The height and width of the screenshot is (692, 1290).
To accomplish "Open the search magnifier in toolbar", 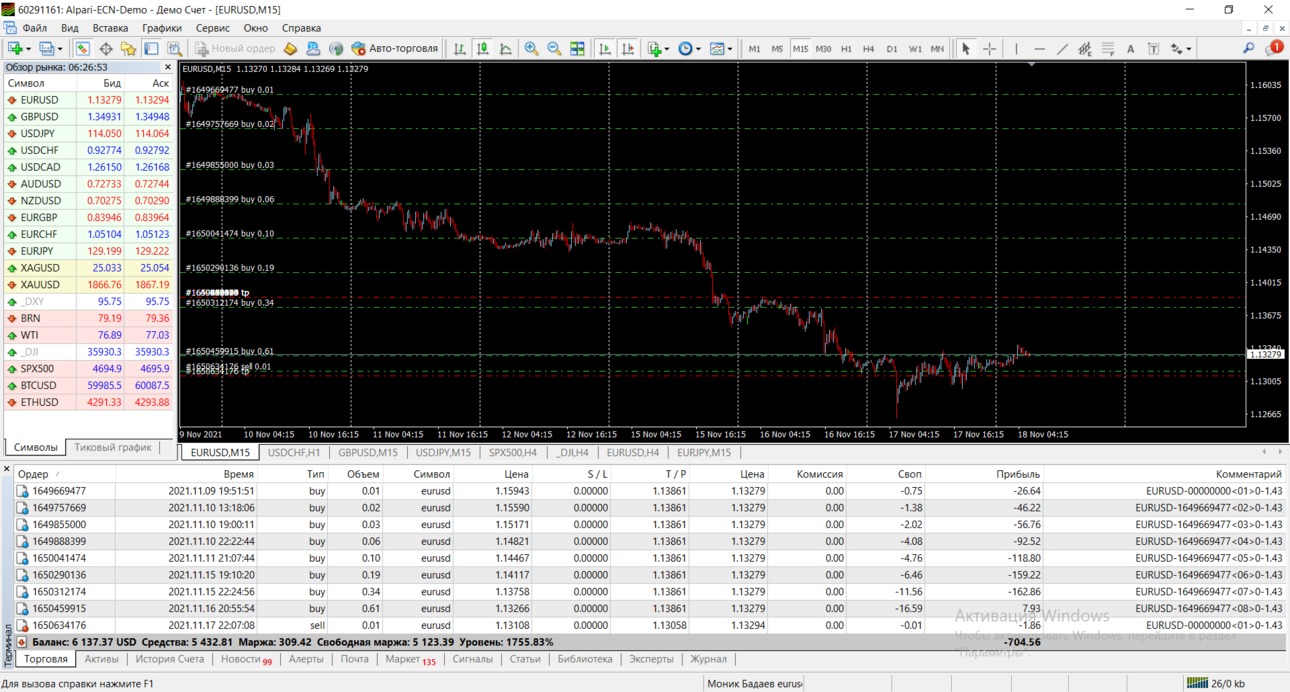I will click(x=1248, y=48).
